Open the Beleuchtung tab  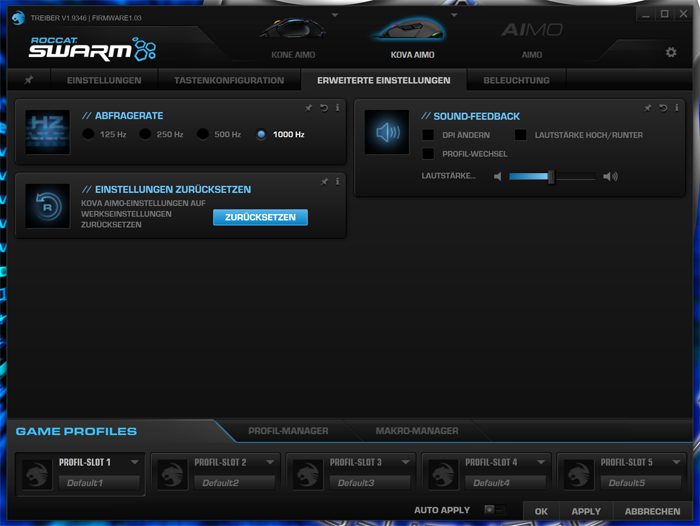coord(516,80)
